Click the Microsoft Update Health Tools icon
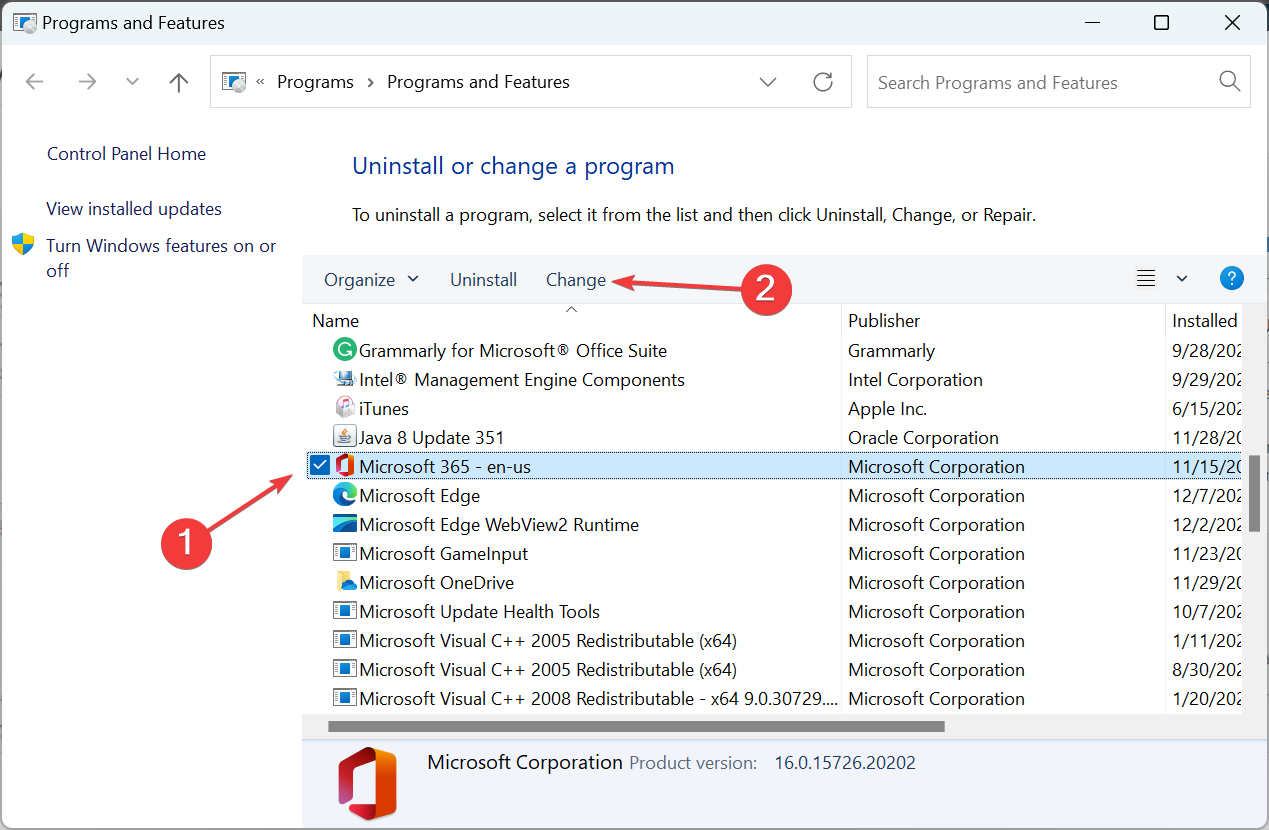 point(344,611)
